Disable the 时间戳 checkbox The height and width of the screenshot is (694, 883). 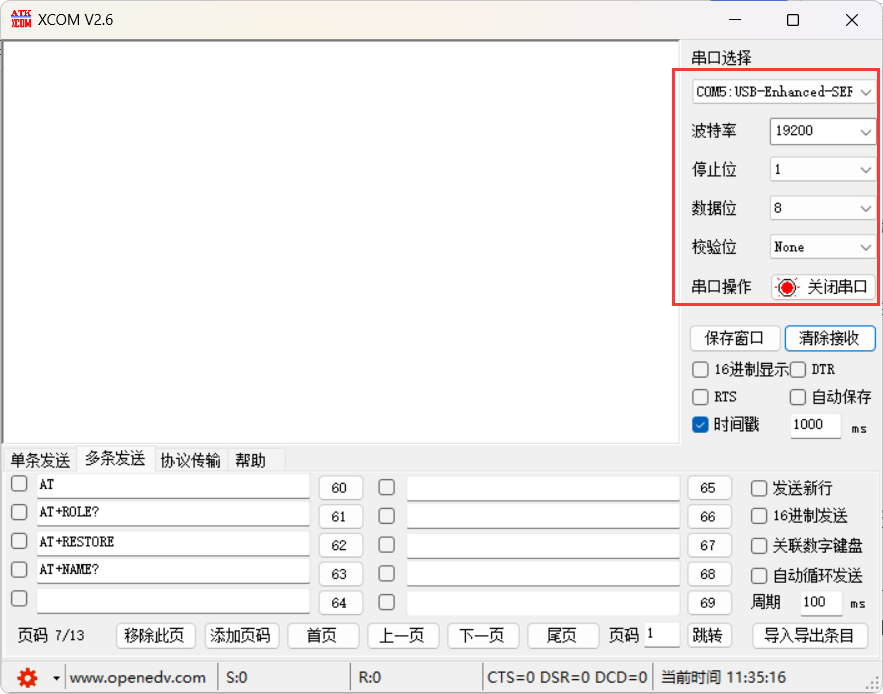coord(700,424)
